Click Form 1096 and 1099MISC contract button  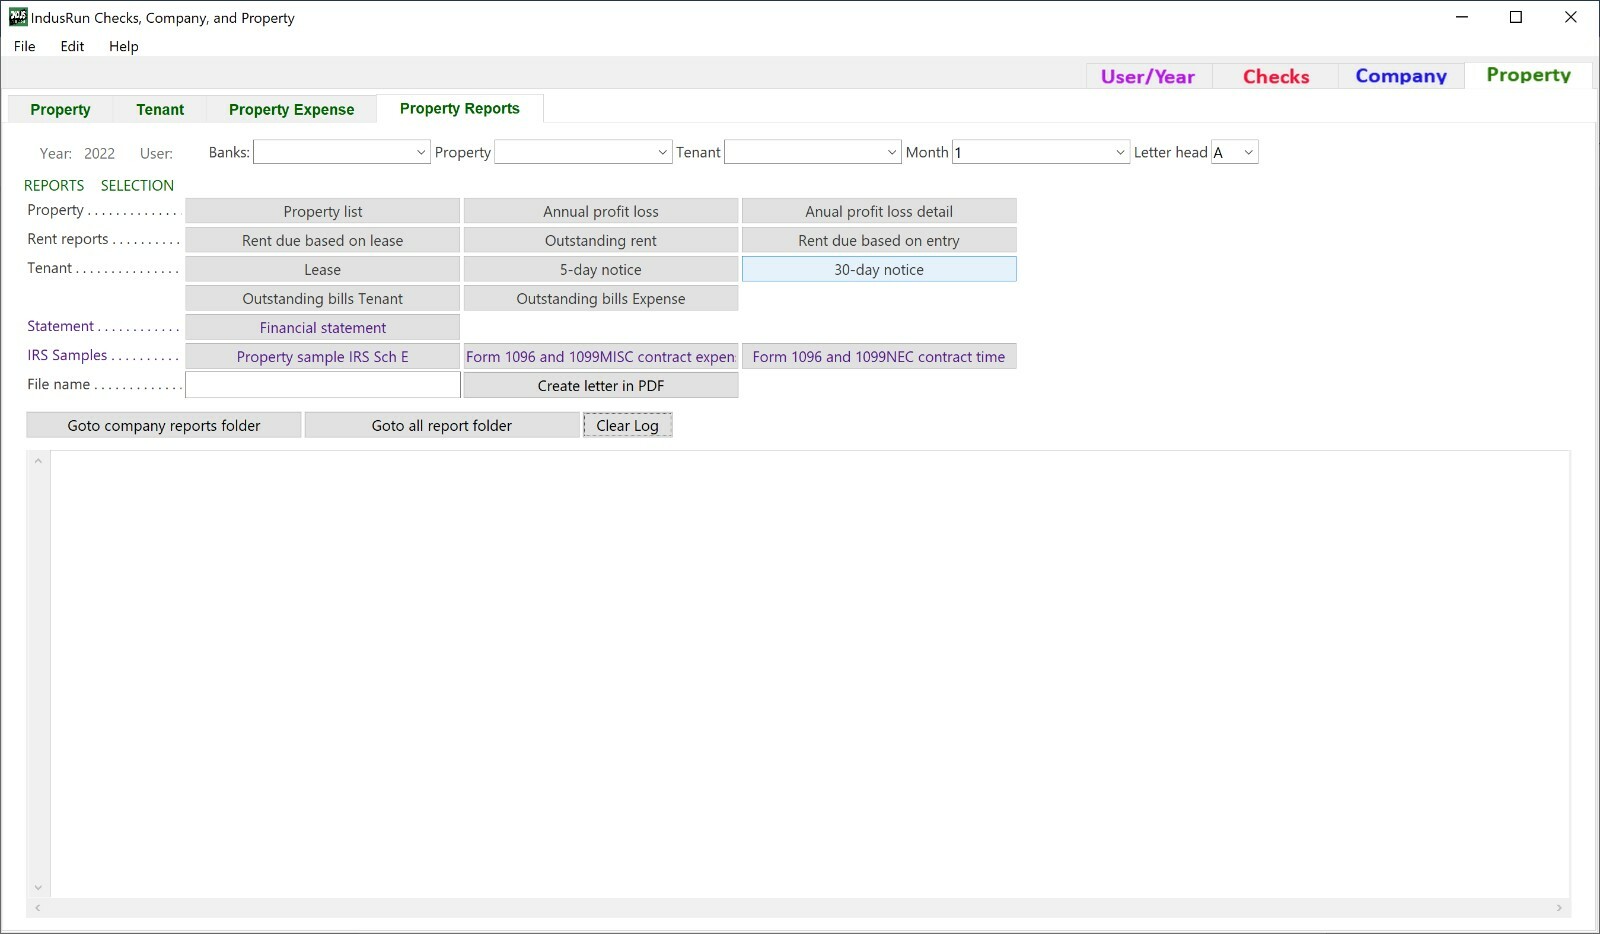pyautogui.click(x=601, y=356)
